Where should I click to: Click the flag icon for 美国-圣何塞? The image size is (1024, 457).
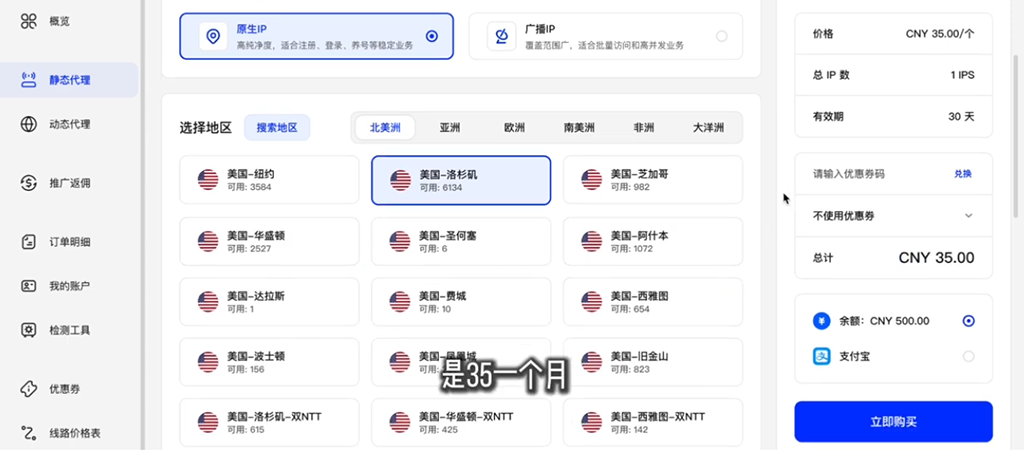(x=400, y=241)
